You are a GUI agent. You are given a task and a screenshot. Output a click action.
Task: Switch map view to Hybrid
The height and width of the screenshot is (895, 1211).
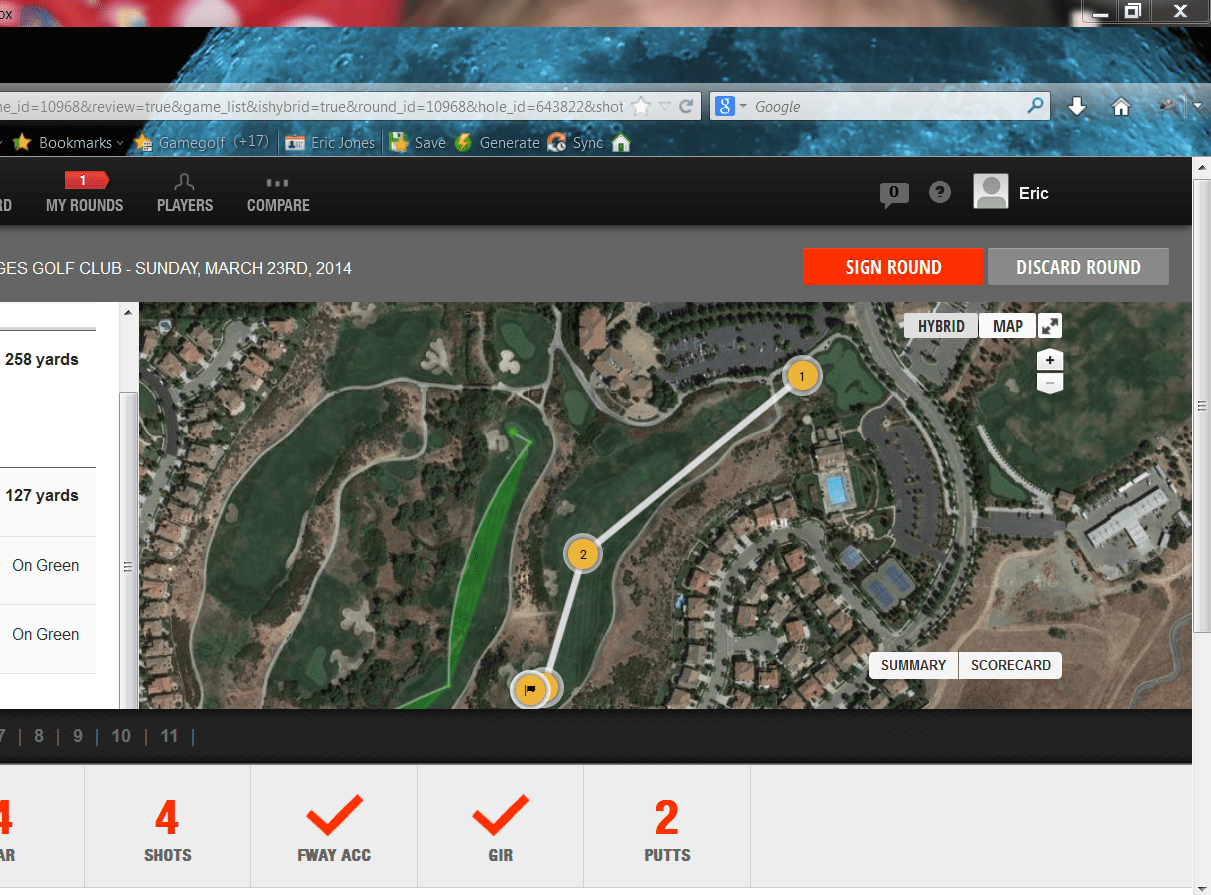(x=941, y=326)
